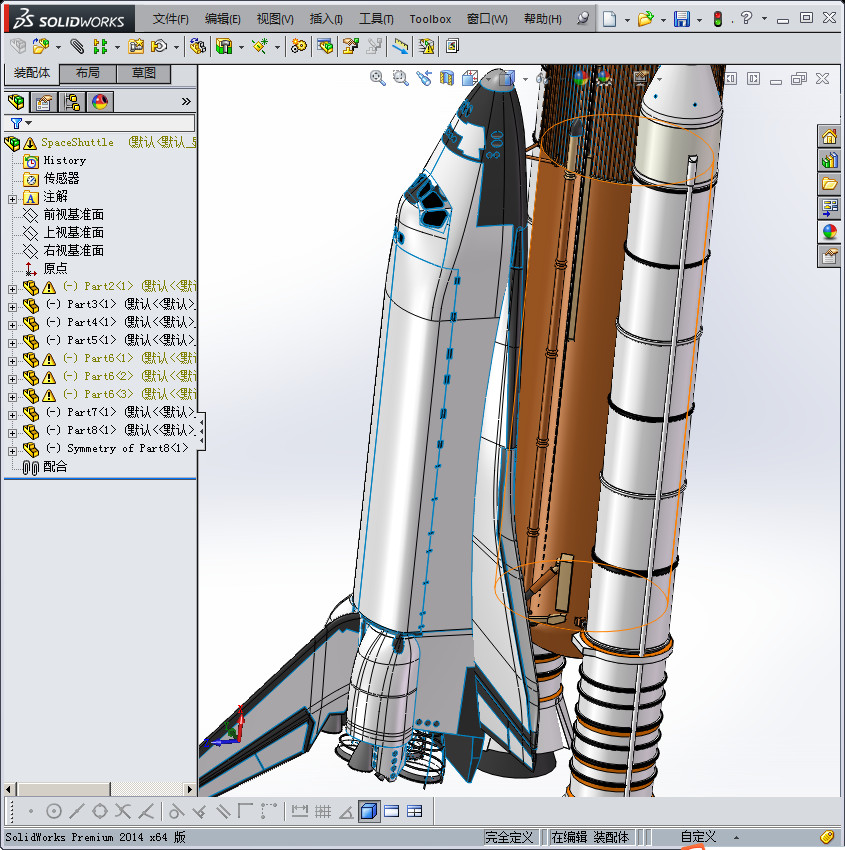Toggle the intersection snap icon
This screenshot has width=845, height=850.
[x=122, y=812]
